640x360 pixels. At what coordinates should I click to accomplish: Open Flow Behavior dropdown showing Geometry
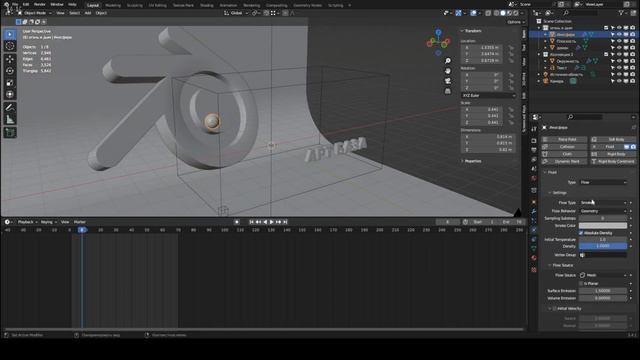coord(603,211)
